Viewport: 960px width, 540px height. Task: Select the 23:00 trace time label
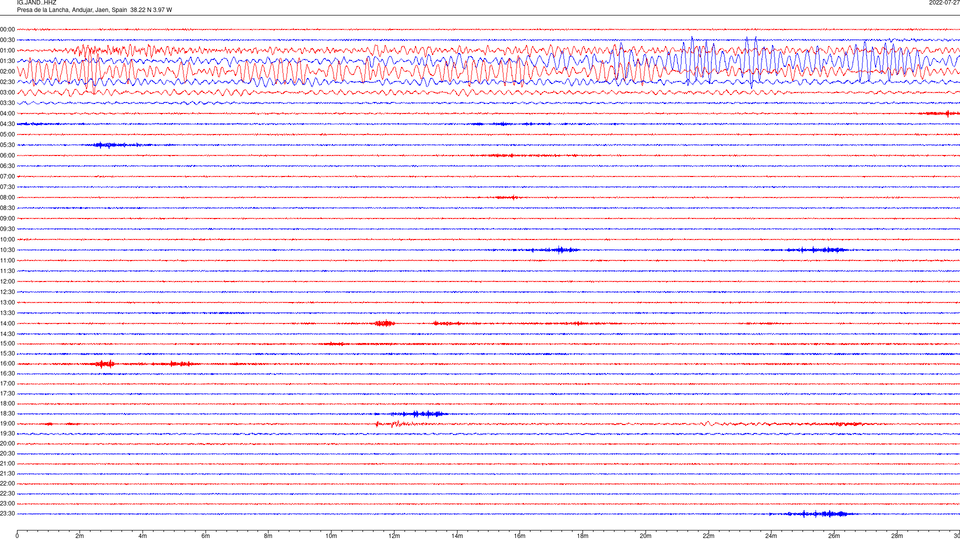click(x=7, y=504)
